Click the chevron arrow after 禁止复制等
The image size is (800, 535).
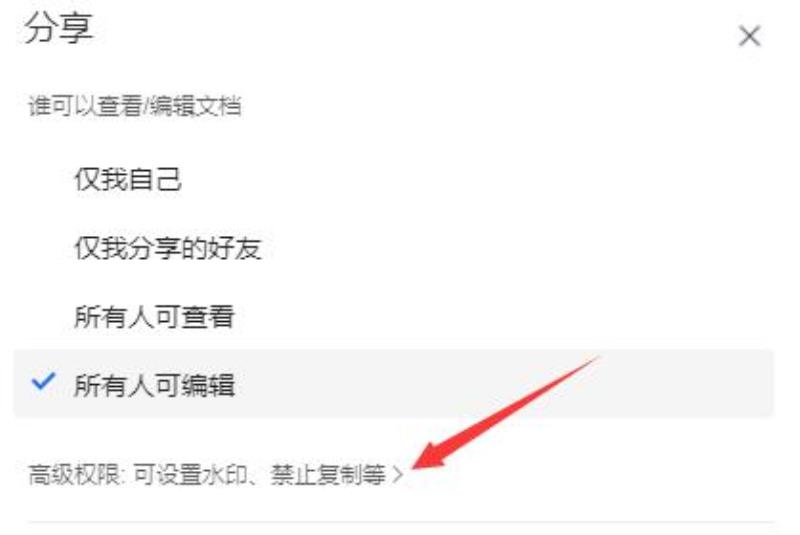click(397, 475)
